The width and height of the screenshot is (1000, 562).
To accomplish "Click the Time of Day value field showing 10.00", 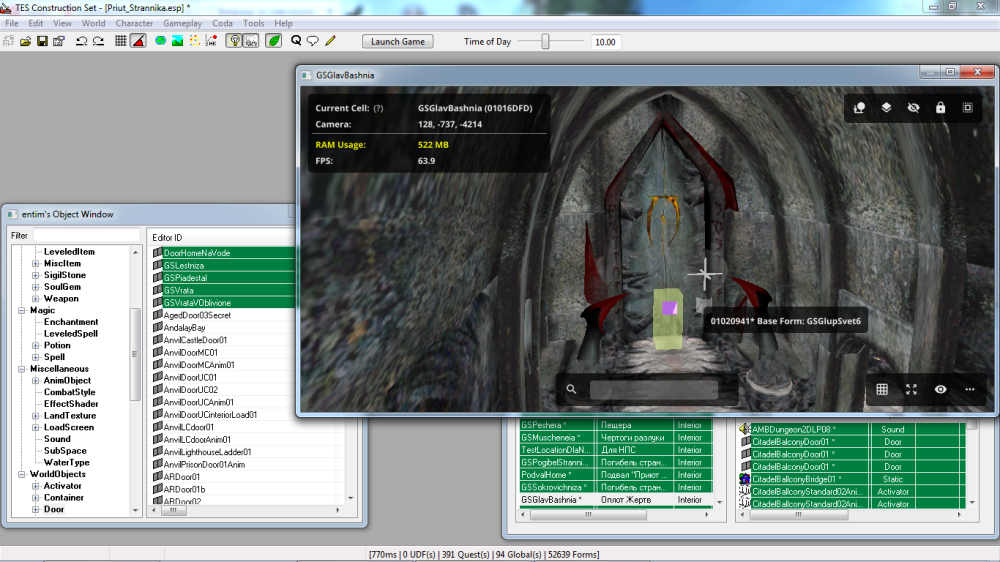I will (x=605, y=42).
